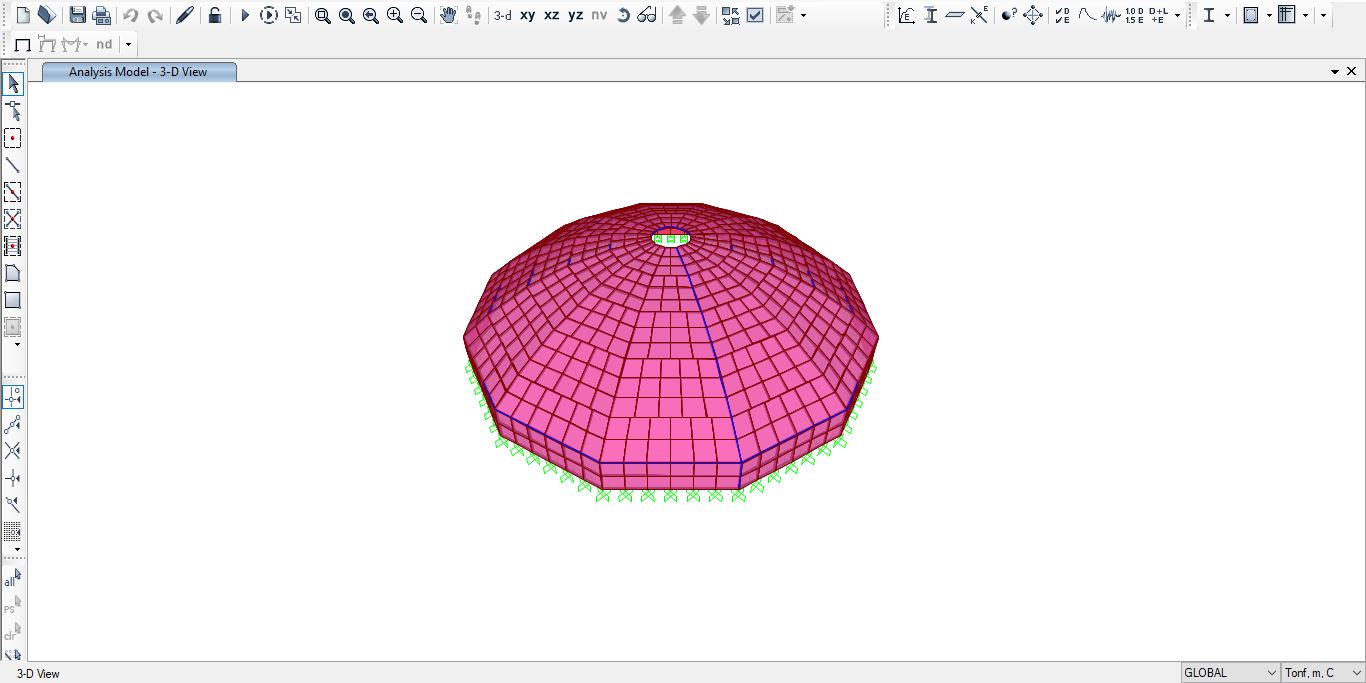Redo the last undone action

click(x=155, y=15)
